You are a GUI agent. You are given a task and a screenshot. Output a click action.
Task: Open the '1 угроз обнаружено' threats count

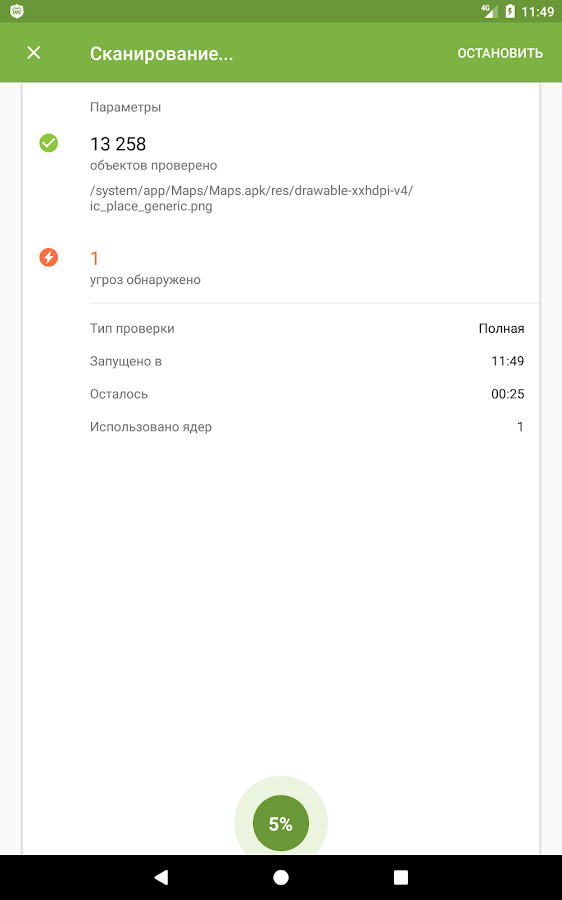[145, 268]
